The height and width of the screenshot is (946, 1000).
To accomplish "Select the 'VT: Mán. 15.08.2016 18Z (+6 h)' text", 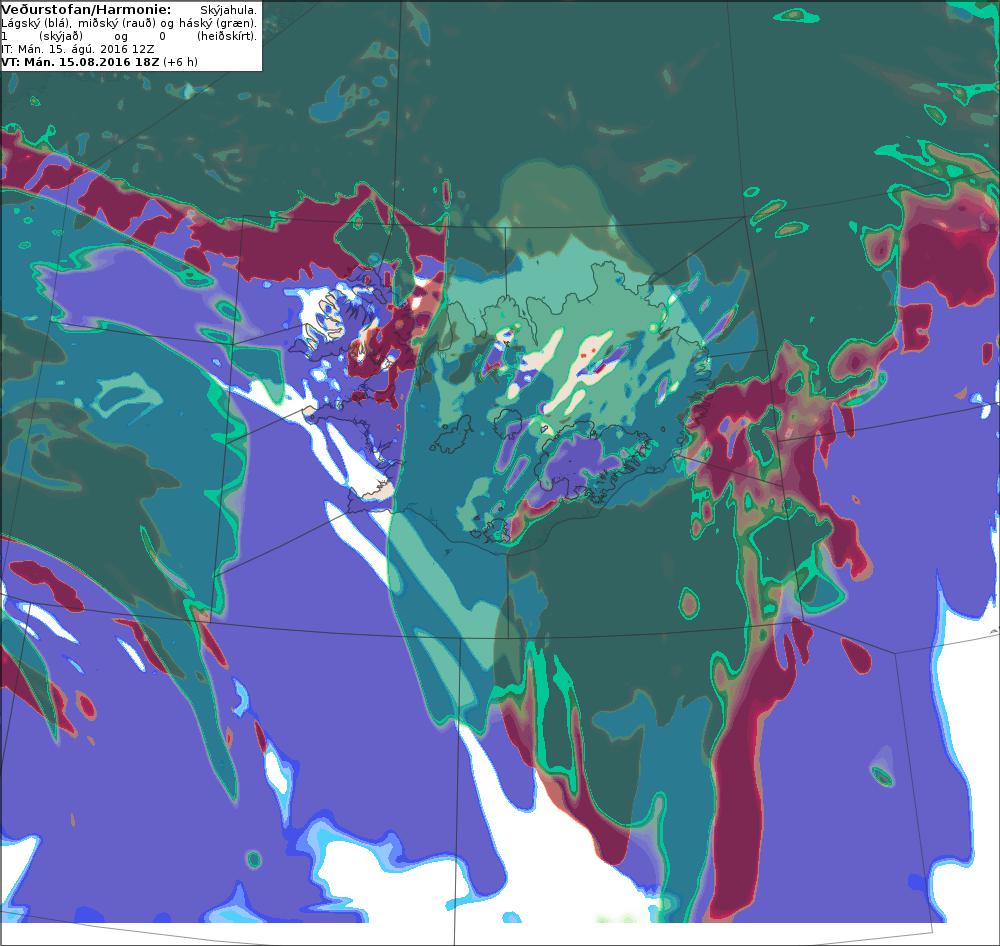I will point(99,62).
